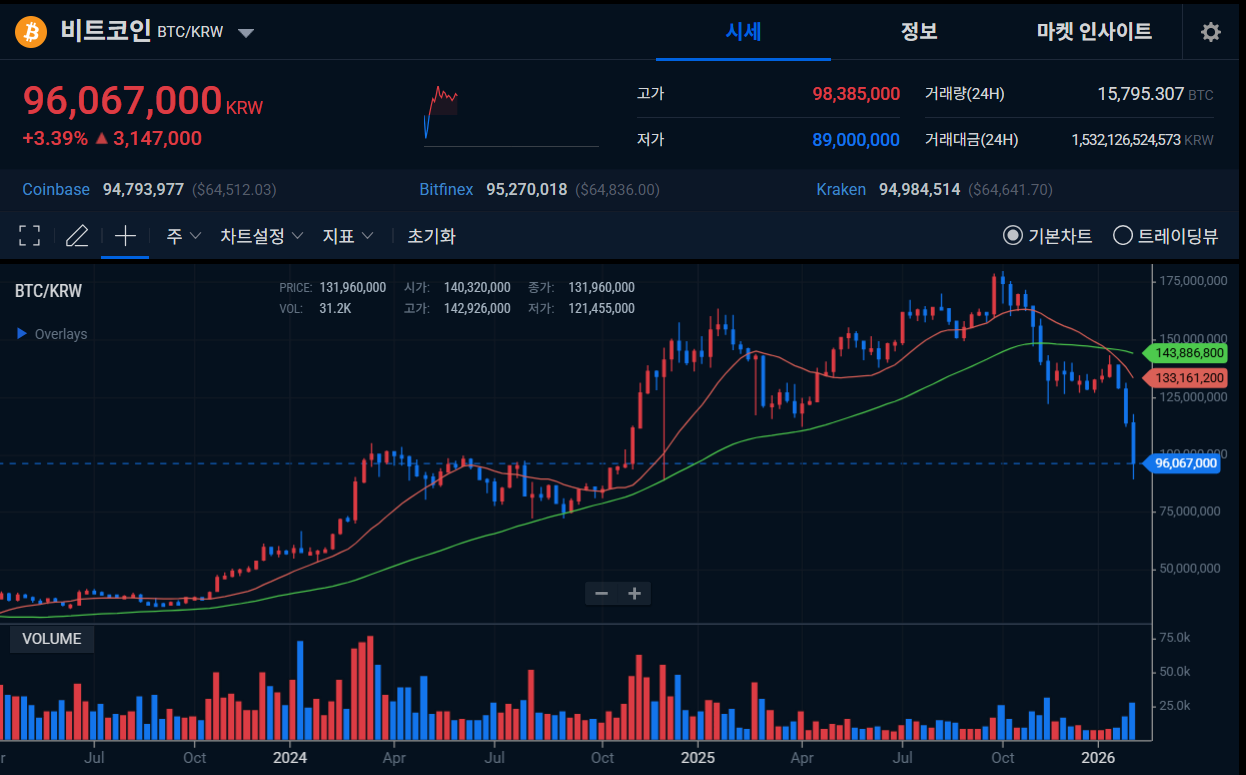Viewport: 1246px width, 775px height.
Task: Open the 지표 indicators dropdown
Action: click(348, 236)
